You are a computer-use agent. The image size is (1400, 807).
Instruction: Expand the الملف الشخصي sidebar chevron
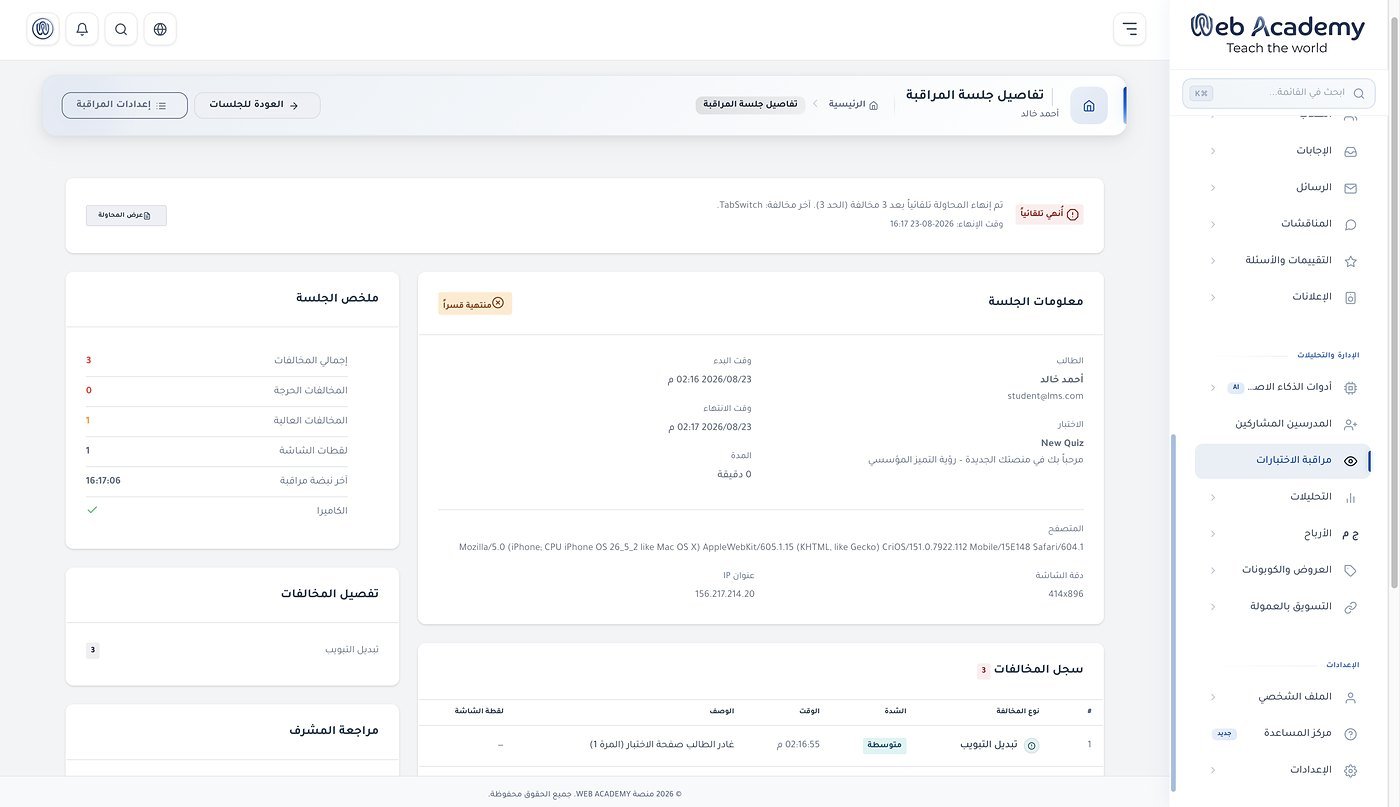(1213, 697)
